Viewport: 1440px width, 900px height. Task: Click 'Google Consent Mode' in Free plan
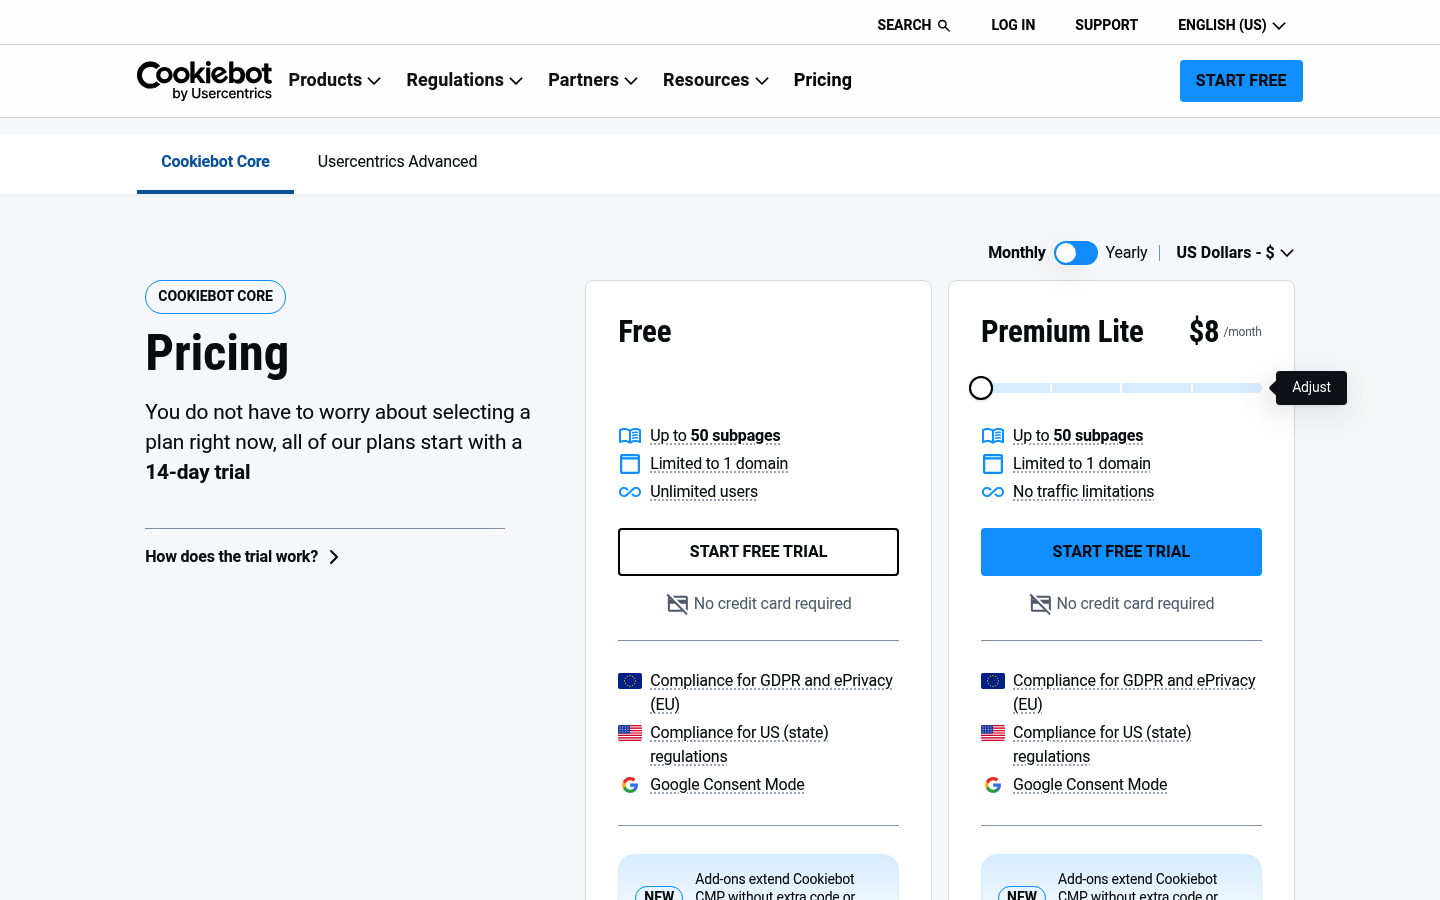tap(727, 785)
